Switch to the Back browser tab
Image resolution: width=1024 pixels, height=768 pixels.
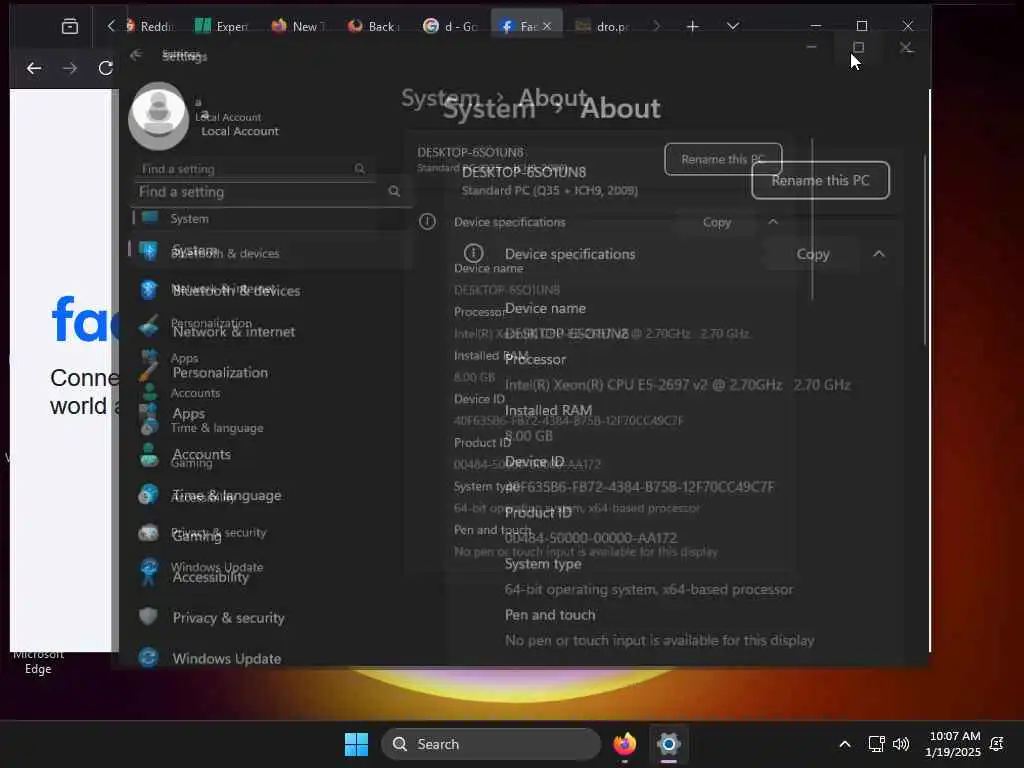pyautogui.click(x=375, y=26)
